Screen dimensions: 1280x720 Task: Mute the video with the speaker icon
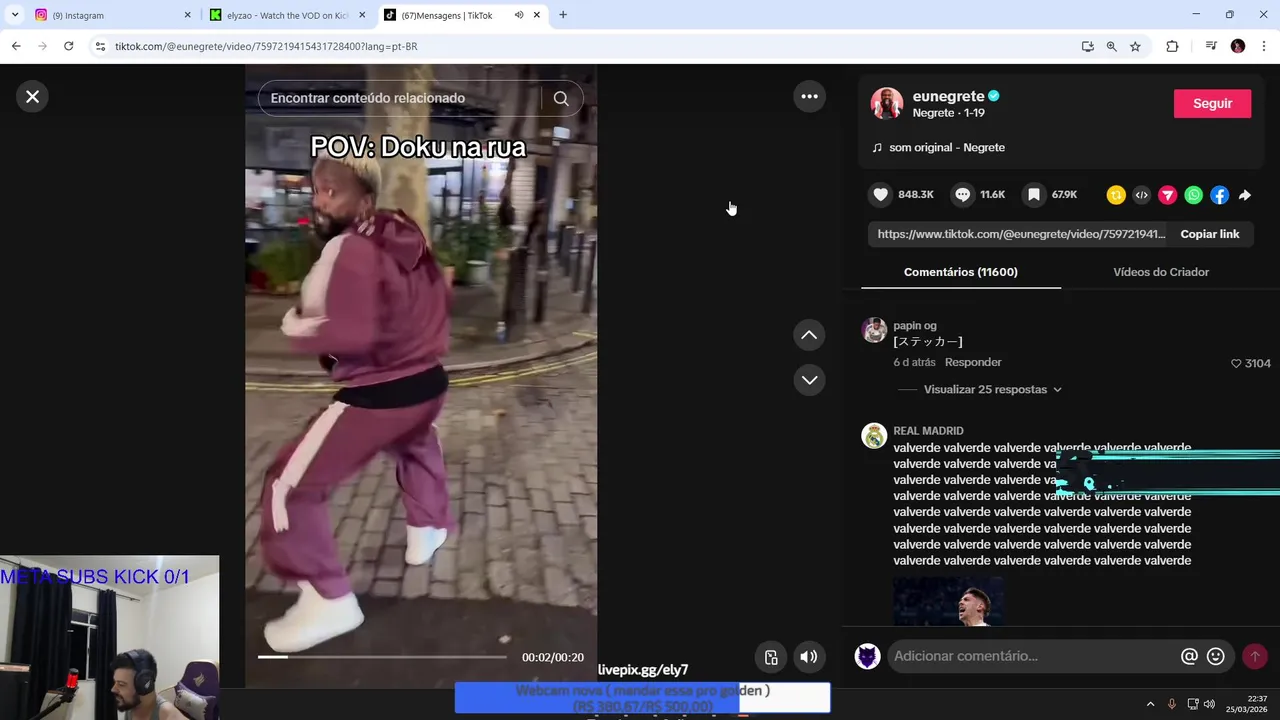click(x=808, y=657)
